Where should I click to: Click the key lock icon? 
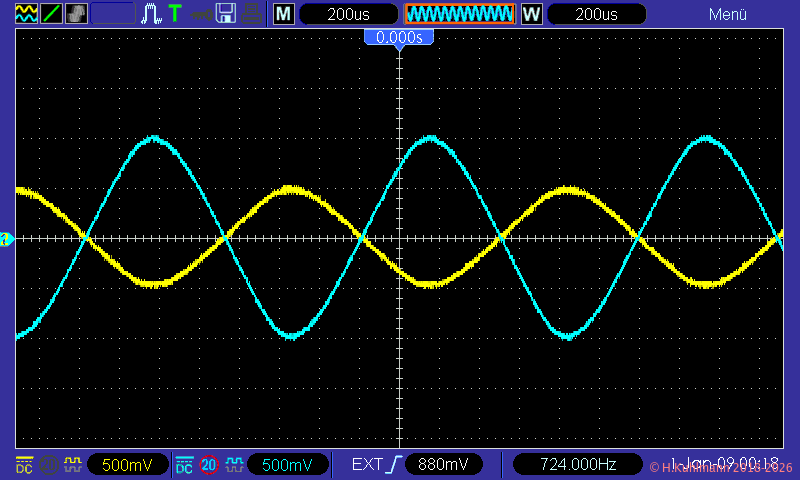[x=201, y=14]
